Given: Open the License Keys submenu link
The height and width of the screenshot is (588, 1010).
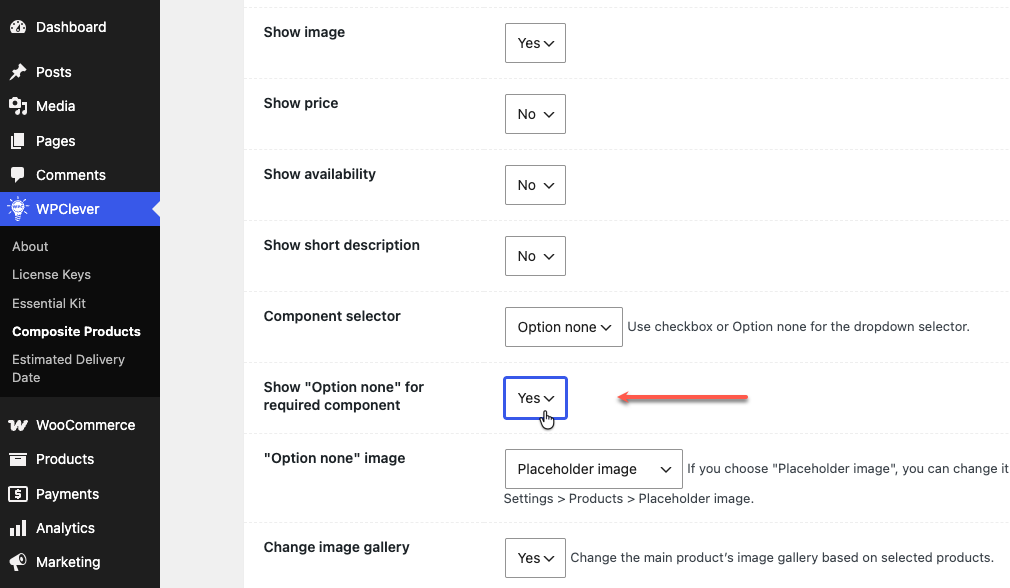Looking at the screenshot, I should pyautogui.click(x=52, y=275).
